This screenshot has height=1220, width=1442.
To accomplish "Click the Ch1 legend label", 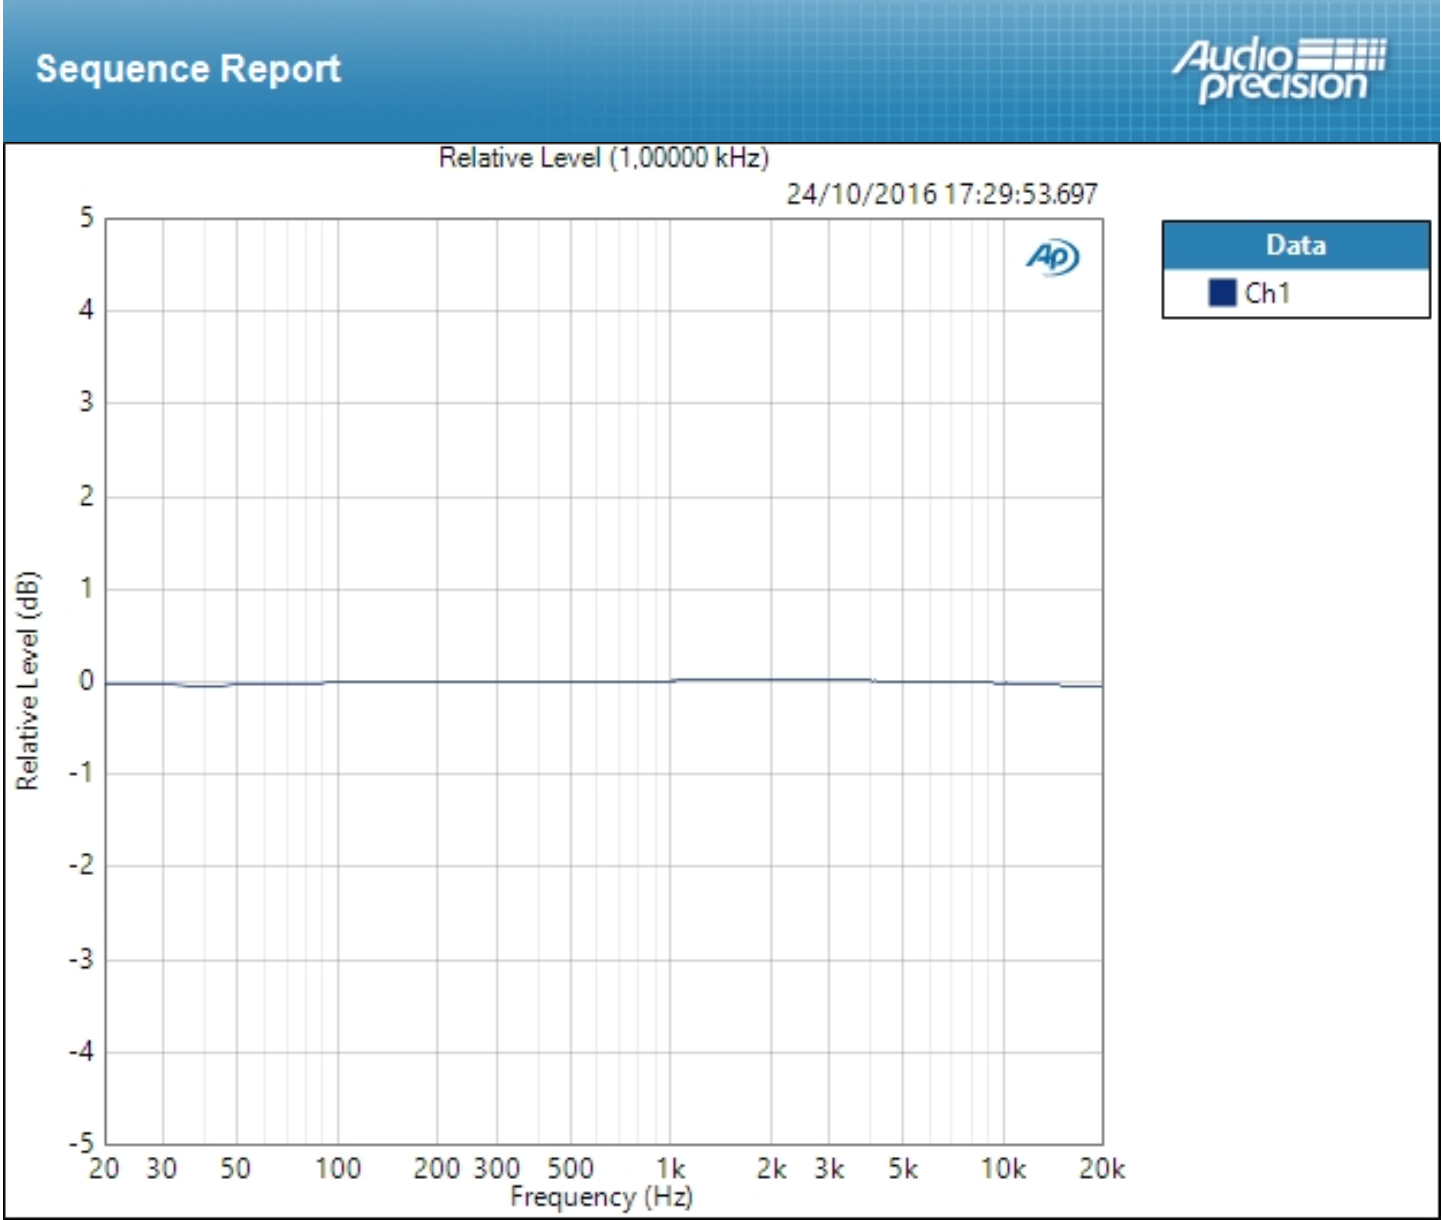I will pos(1267,293).
